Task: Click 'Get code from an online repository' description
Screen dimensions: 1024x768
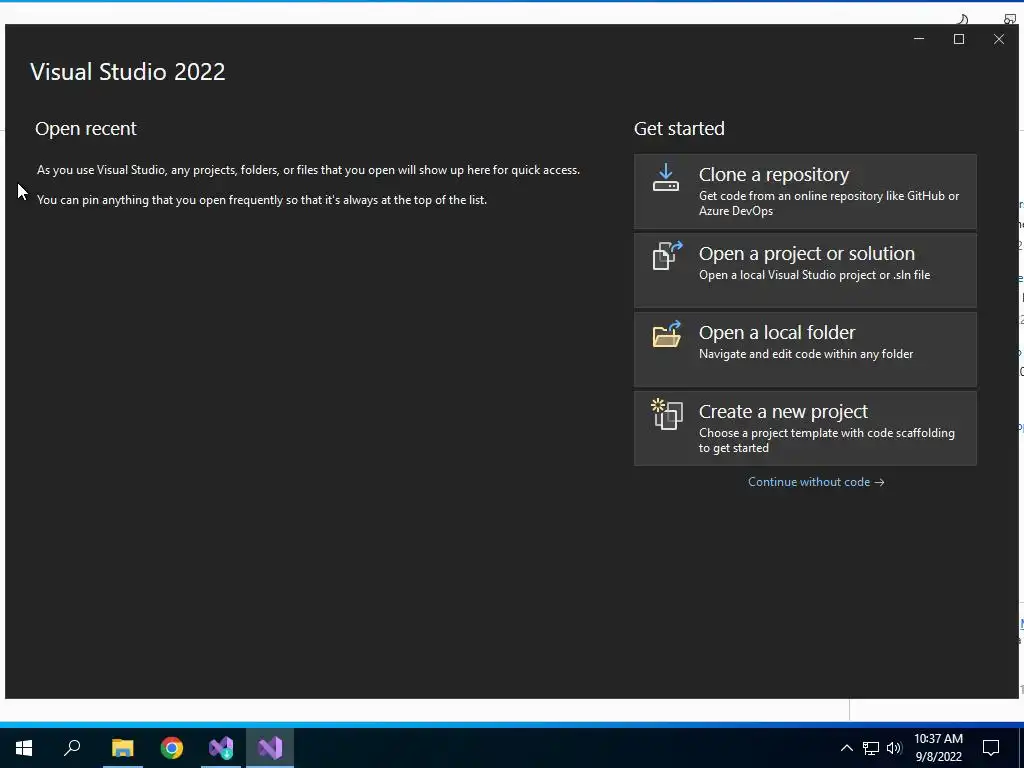Action: tap(829, 203)
